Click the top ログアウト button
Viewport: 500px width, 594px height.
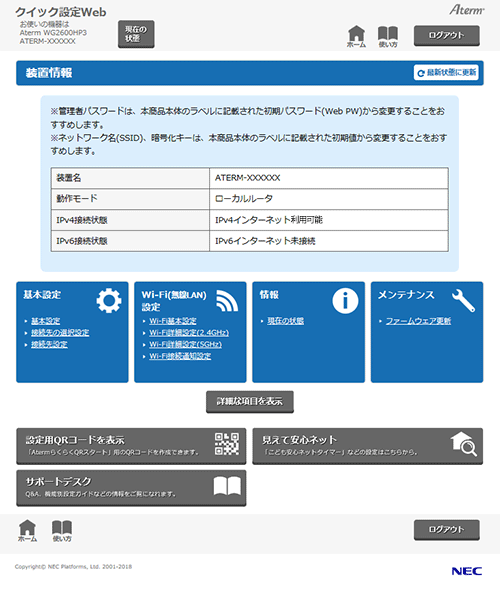point(447,36)
